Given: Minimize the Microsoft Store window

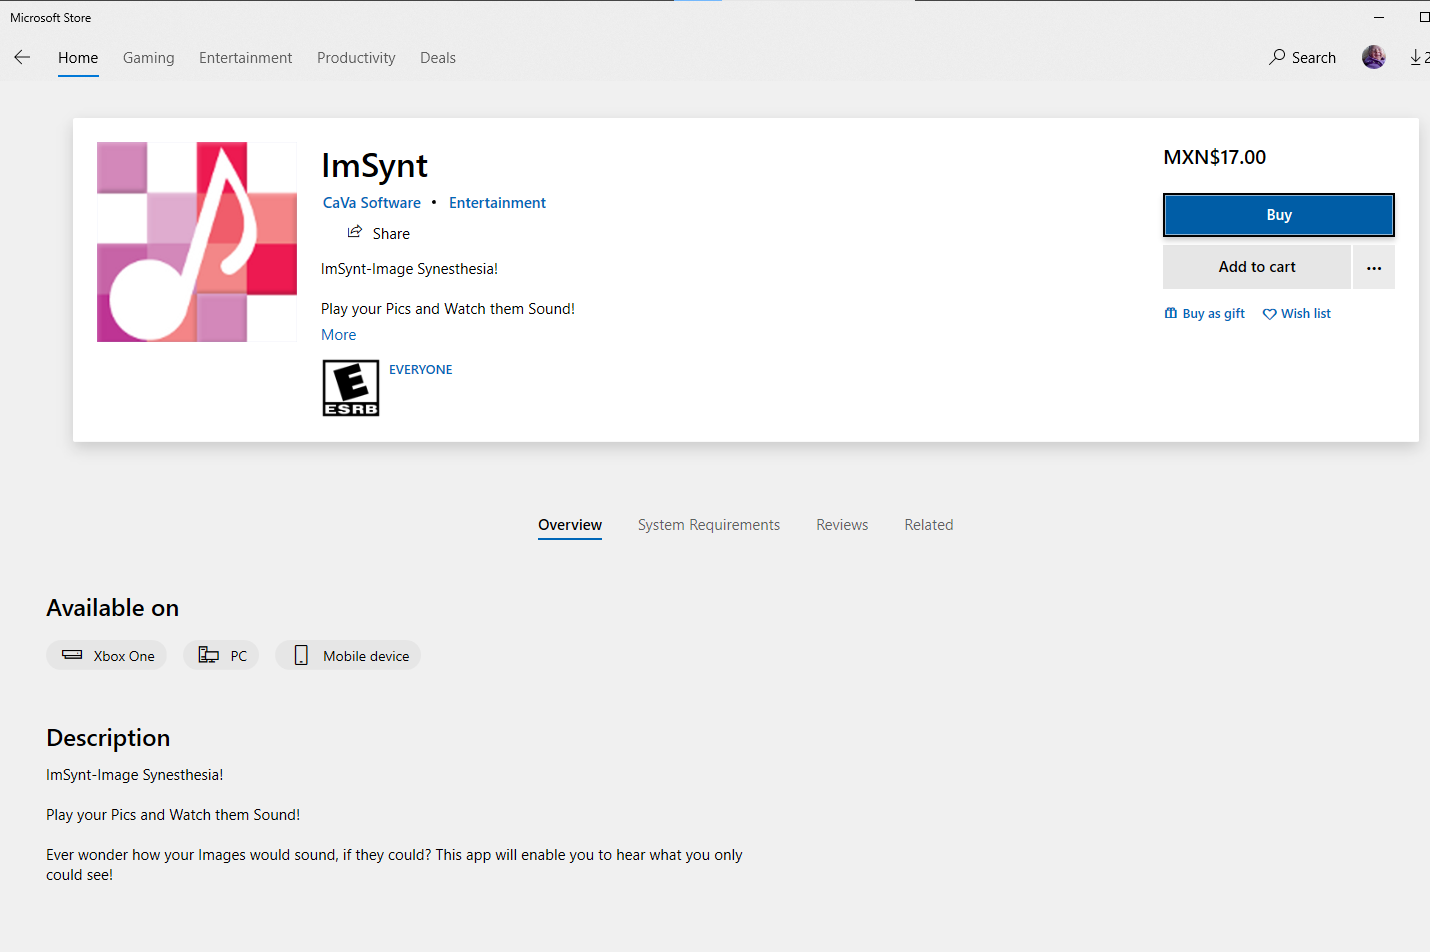Looking at the screenshot, I should click(x=1379, y=17).
